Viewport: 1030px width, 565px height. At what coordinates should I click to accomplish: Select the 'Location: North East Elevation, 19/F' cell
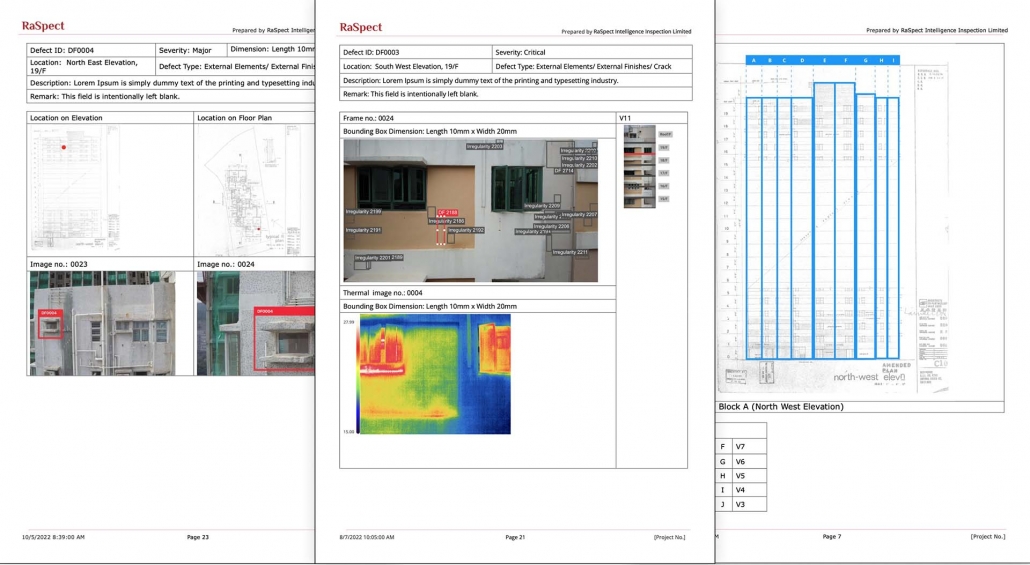pyautogui.click(x=91, y=66)
